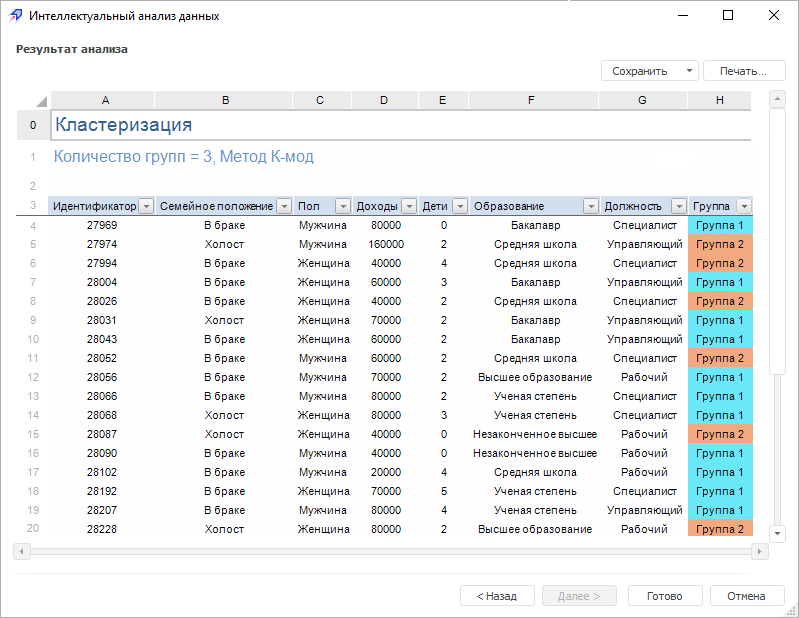
Task: Click the Print button
Action: (743, 71)
